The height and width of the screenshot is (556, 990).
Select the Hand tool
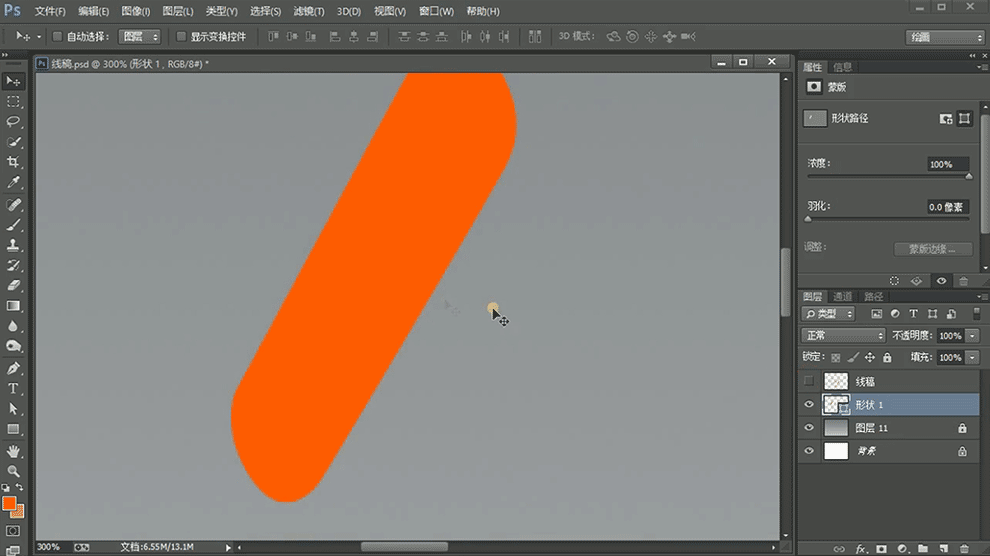tap(13, 451)
